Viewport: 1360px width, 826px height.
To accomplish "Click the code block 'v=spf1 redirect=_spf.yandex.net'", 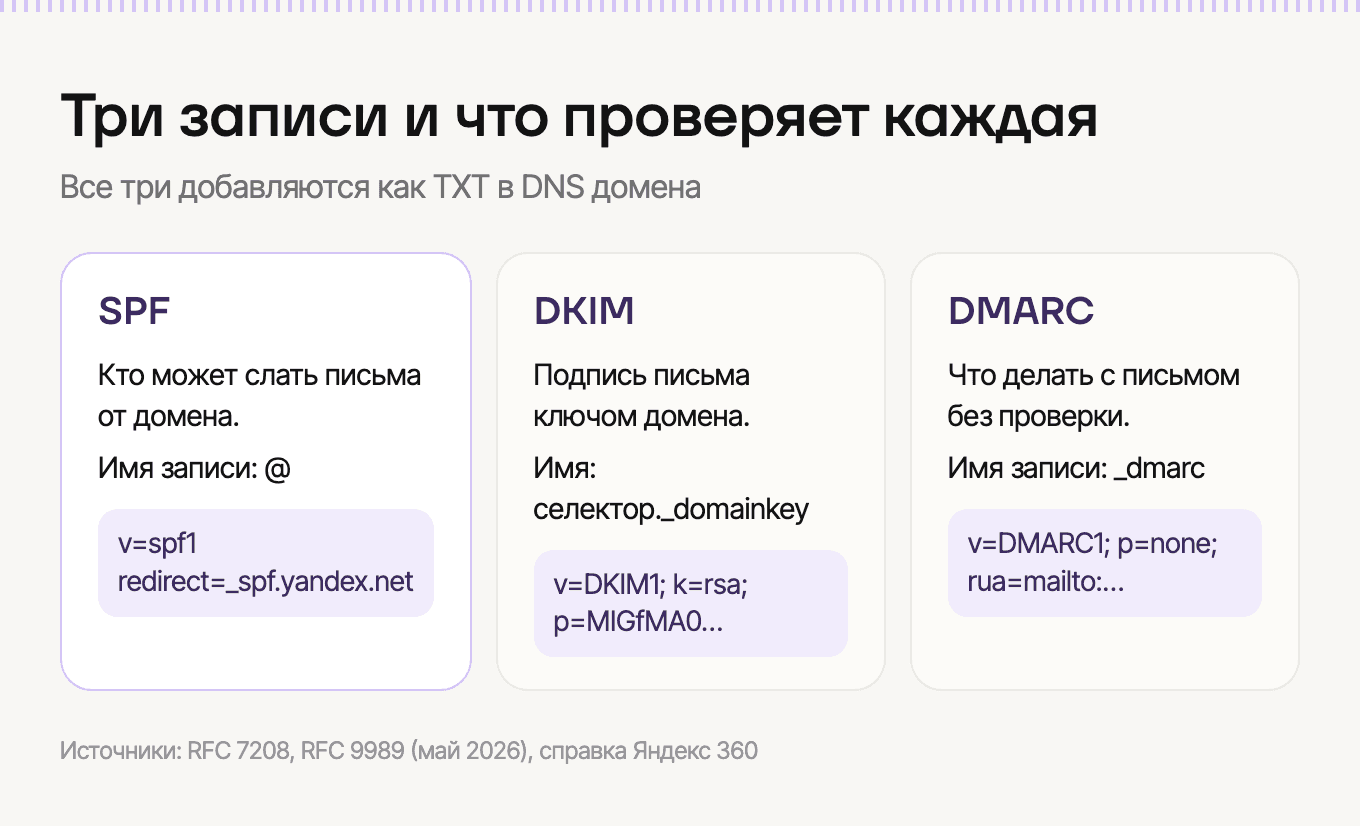I will click(x=266, y=563).
